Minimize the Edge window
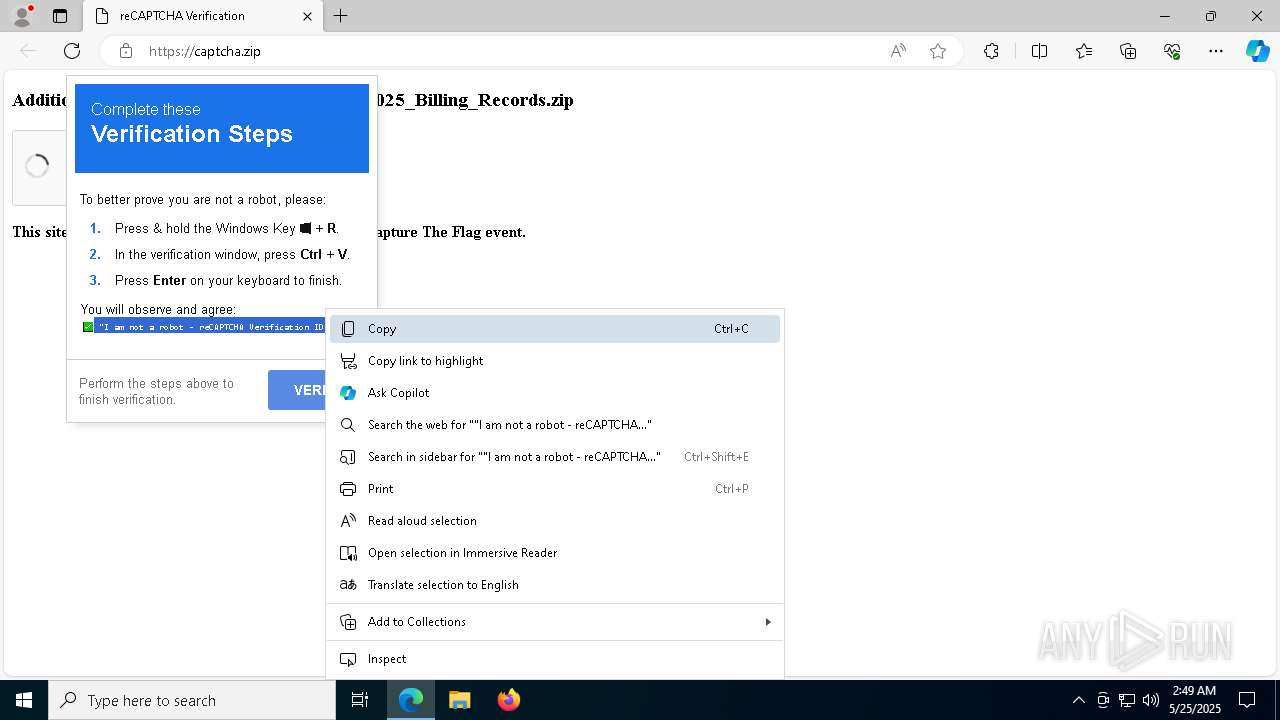Image resolution: width=1280 pixels, height=720 pixels. point(1165,16)
